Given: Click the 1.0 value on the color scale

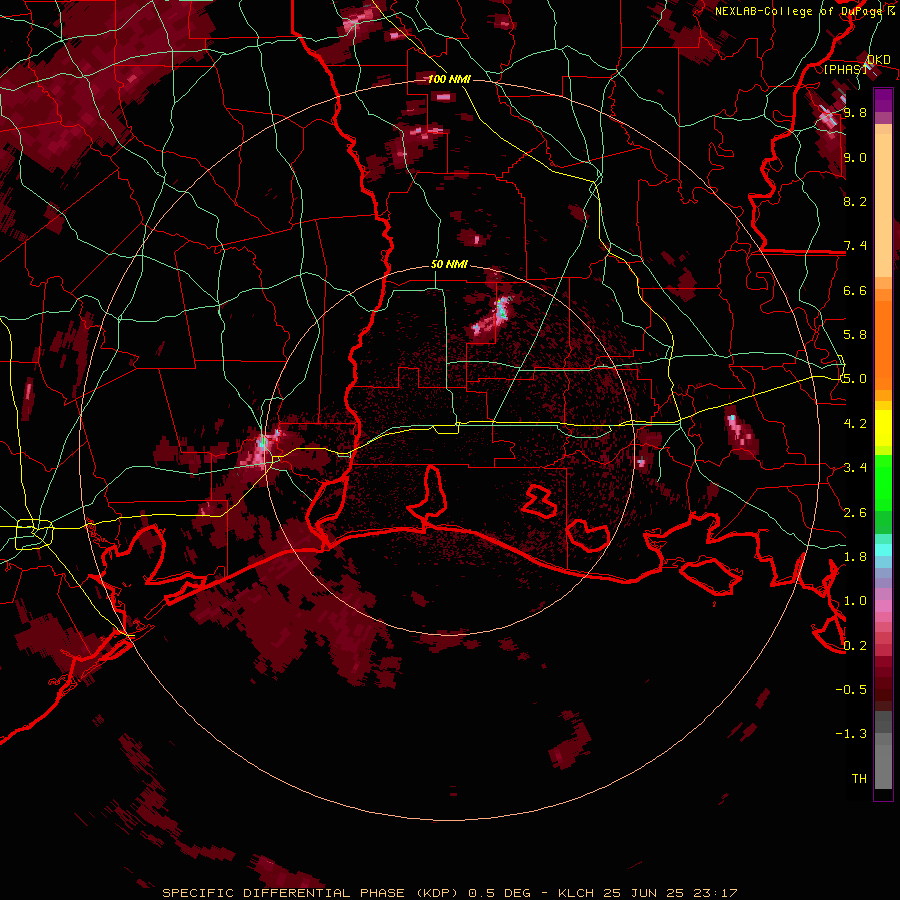Looking at the screenshot, I should point(855,601).
